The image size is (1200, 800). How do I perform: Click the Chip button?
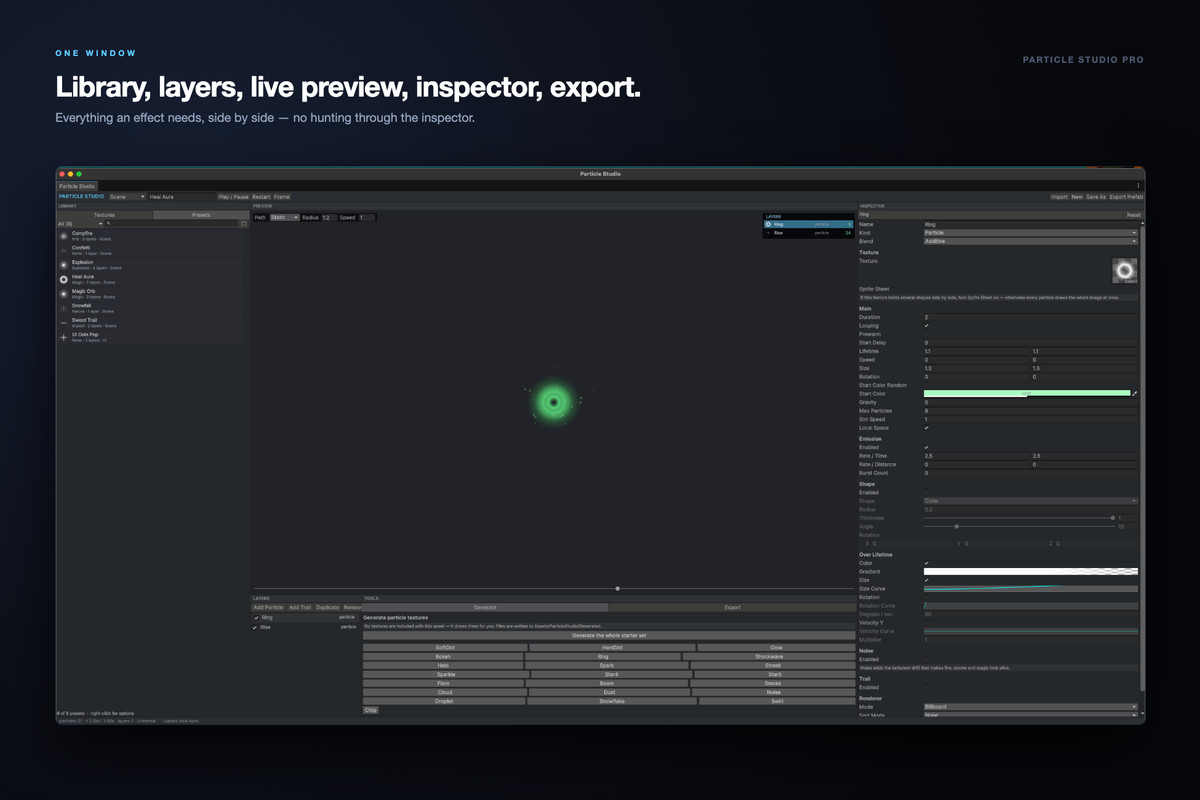tap(371, 710)
